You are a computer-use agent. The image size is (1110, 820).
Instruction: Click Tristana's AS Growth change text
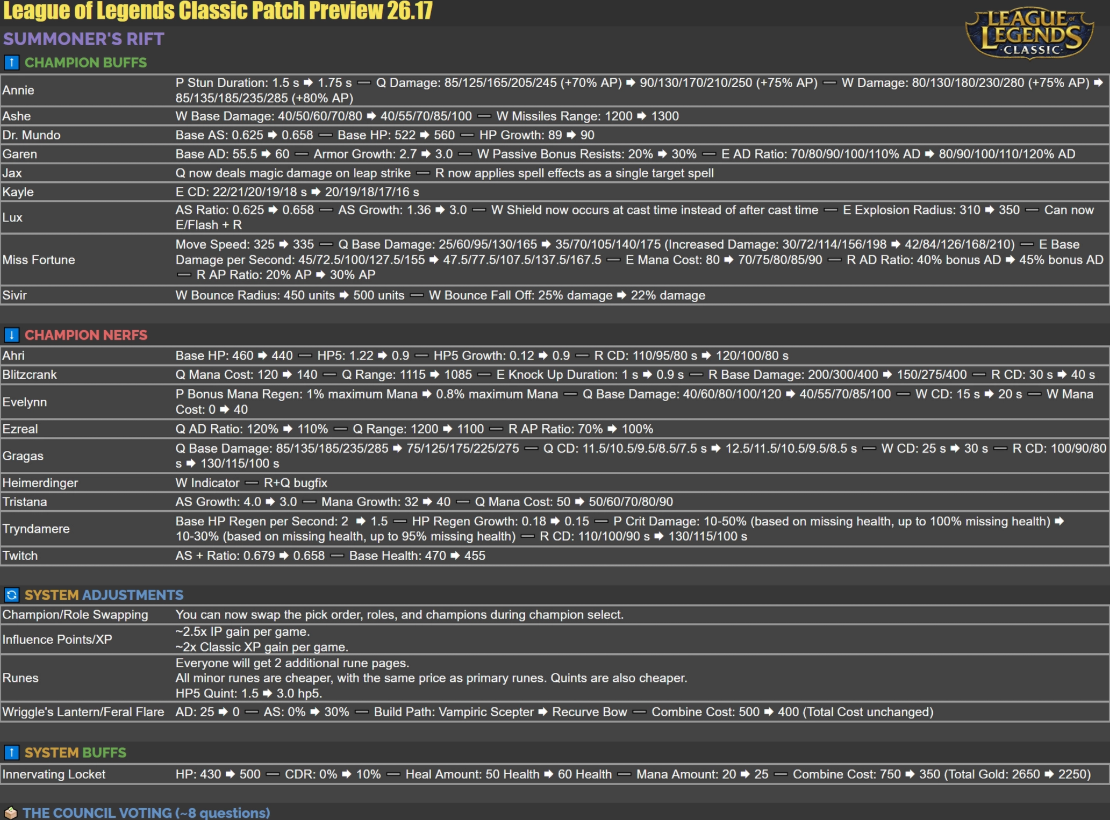(236, 502)
